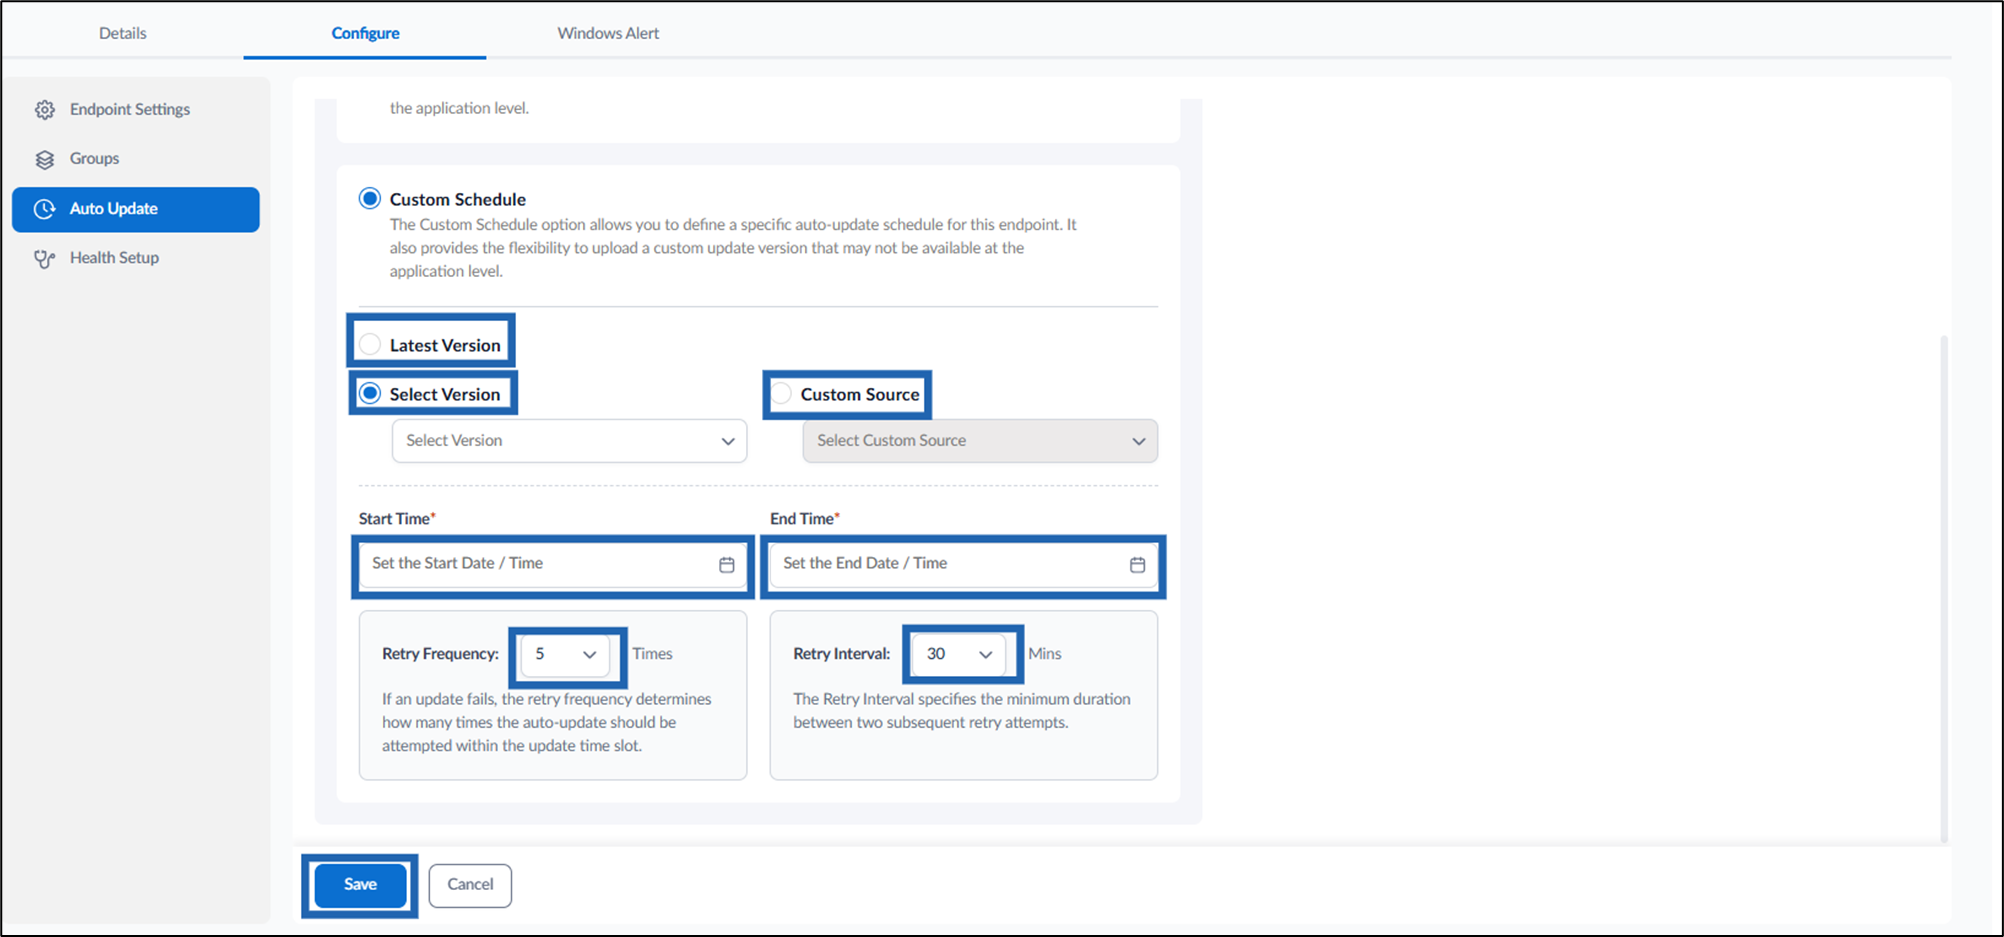
Task: Click the Start Date / Time field
Action: tap(553, 564)
